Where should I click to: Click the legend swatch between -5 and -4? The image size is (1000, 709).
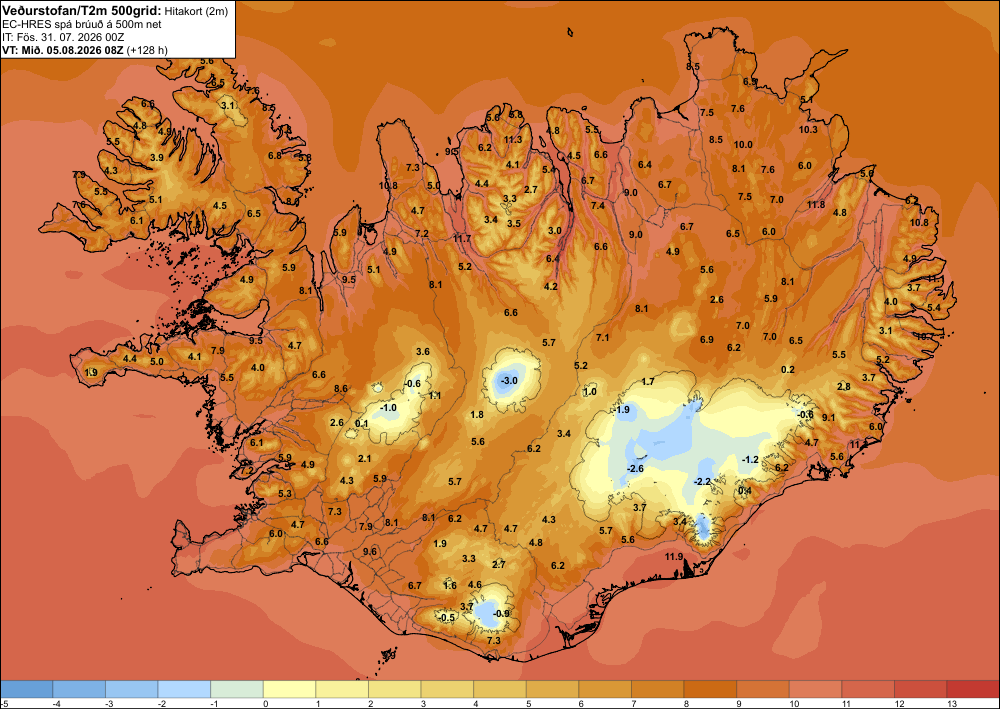pos(26,689)
